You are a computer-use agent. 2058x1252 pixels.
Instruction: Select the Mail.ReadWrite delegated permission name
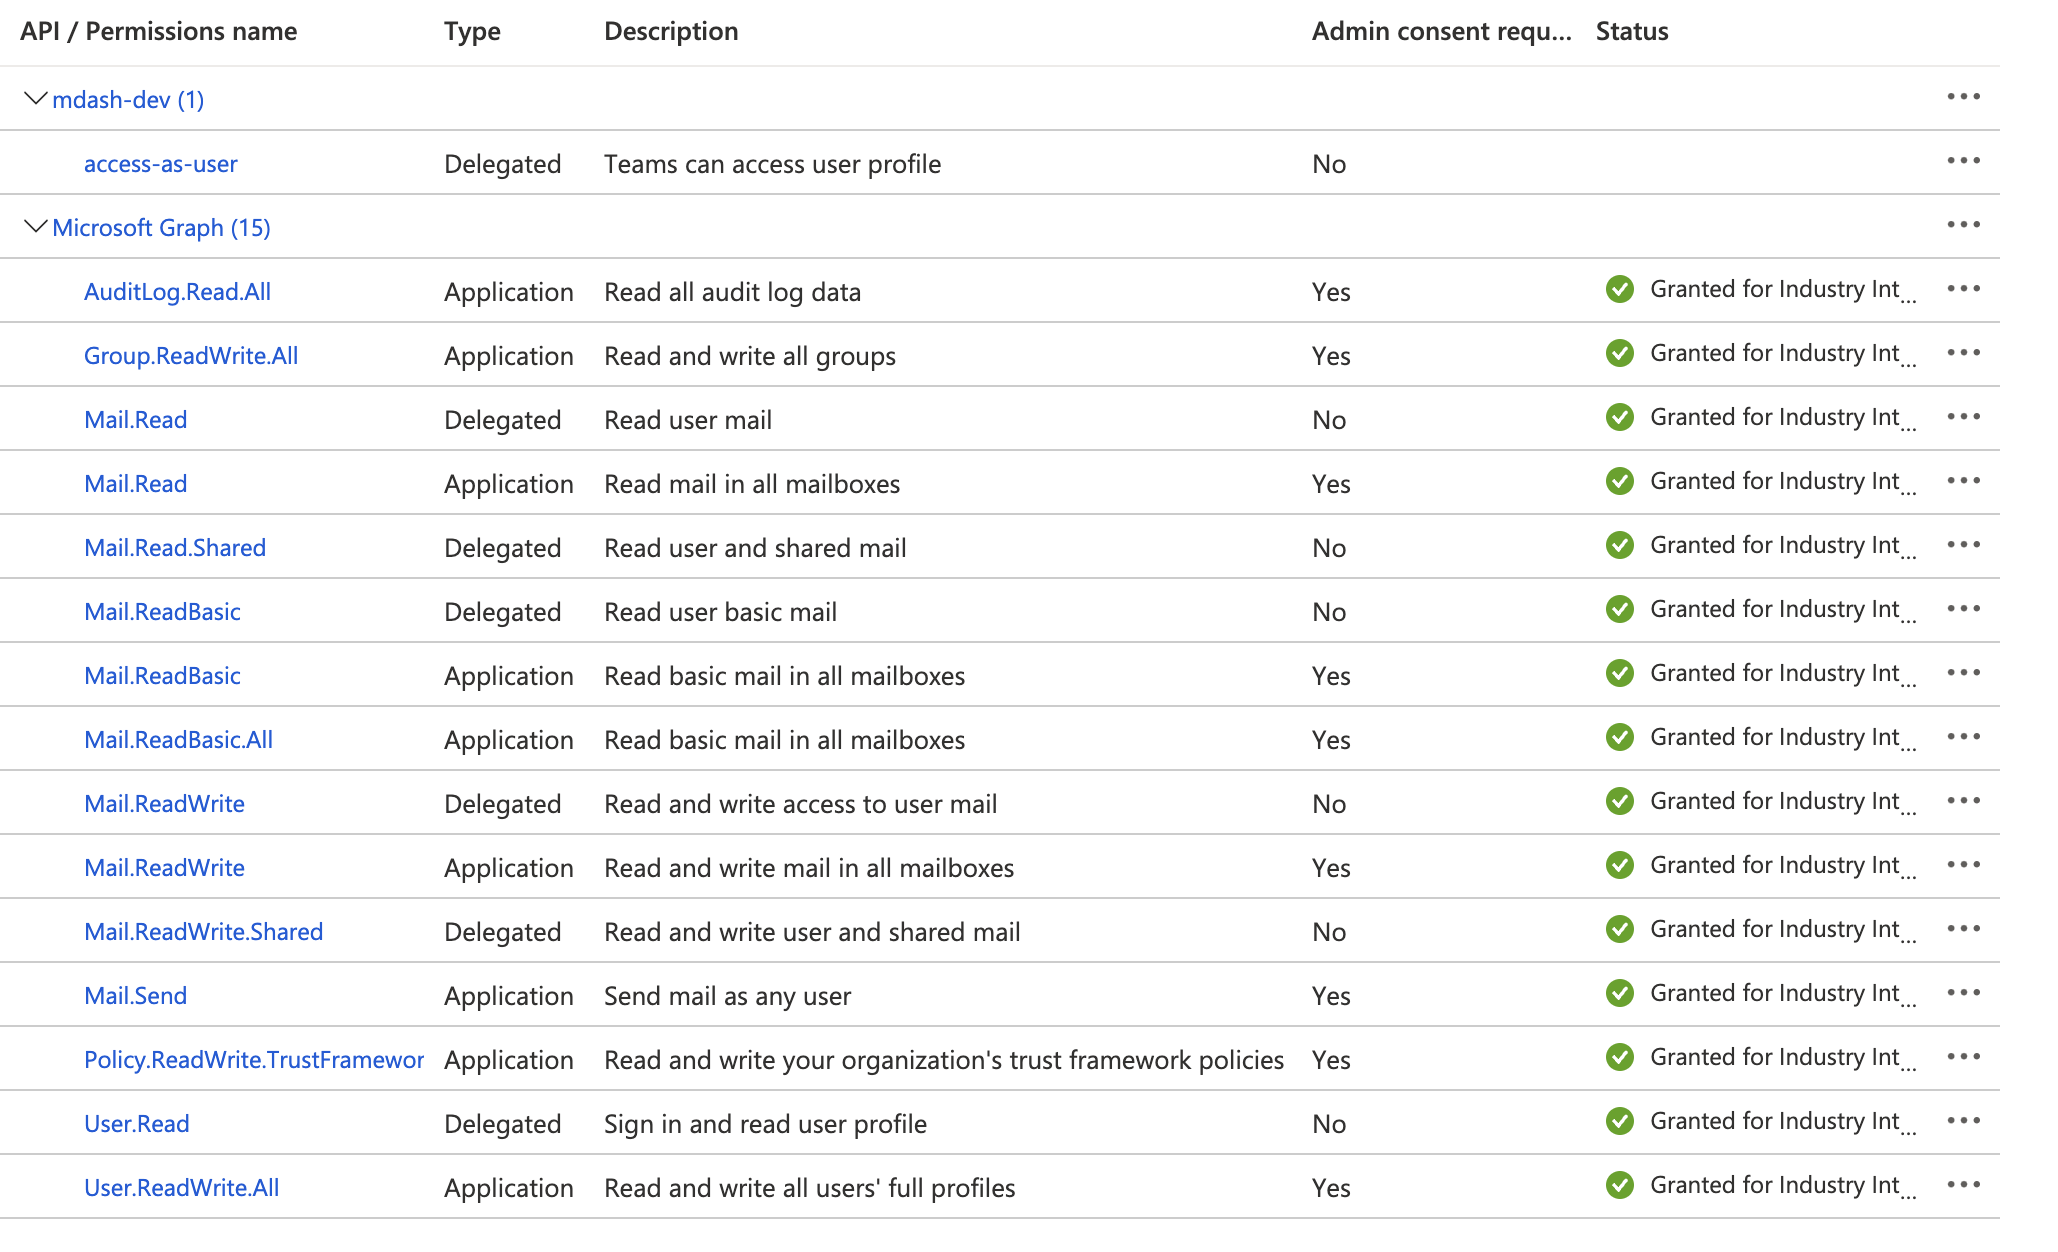[x=164, y=803]
